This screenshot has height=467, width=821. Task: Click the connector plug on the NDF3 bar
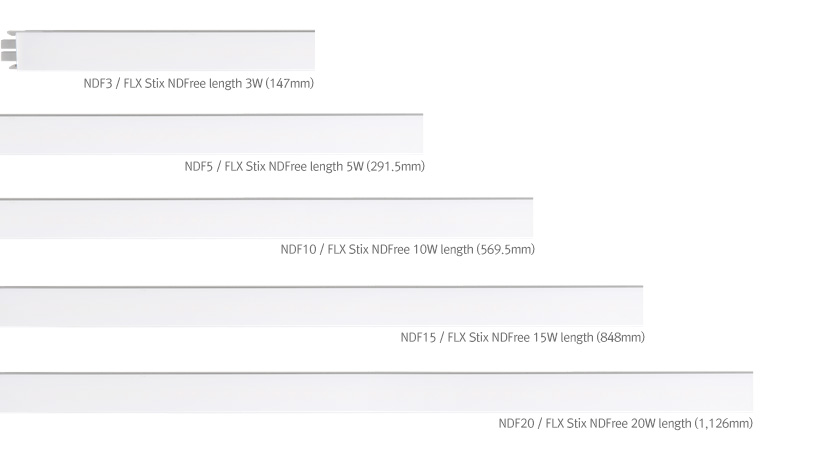point(10,52)
